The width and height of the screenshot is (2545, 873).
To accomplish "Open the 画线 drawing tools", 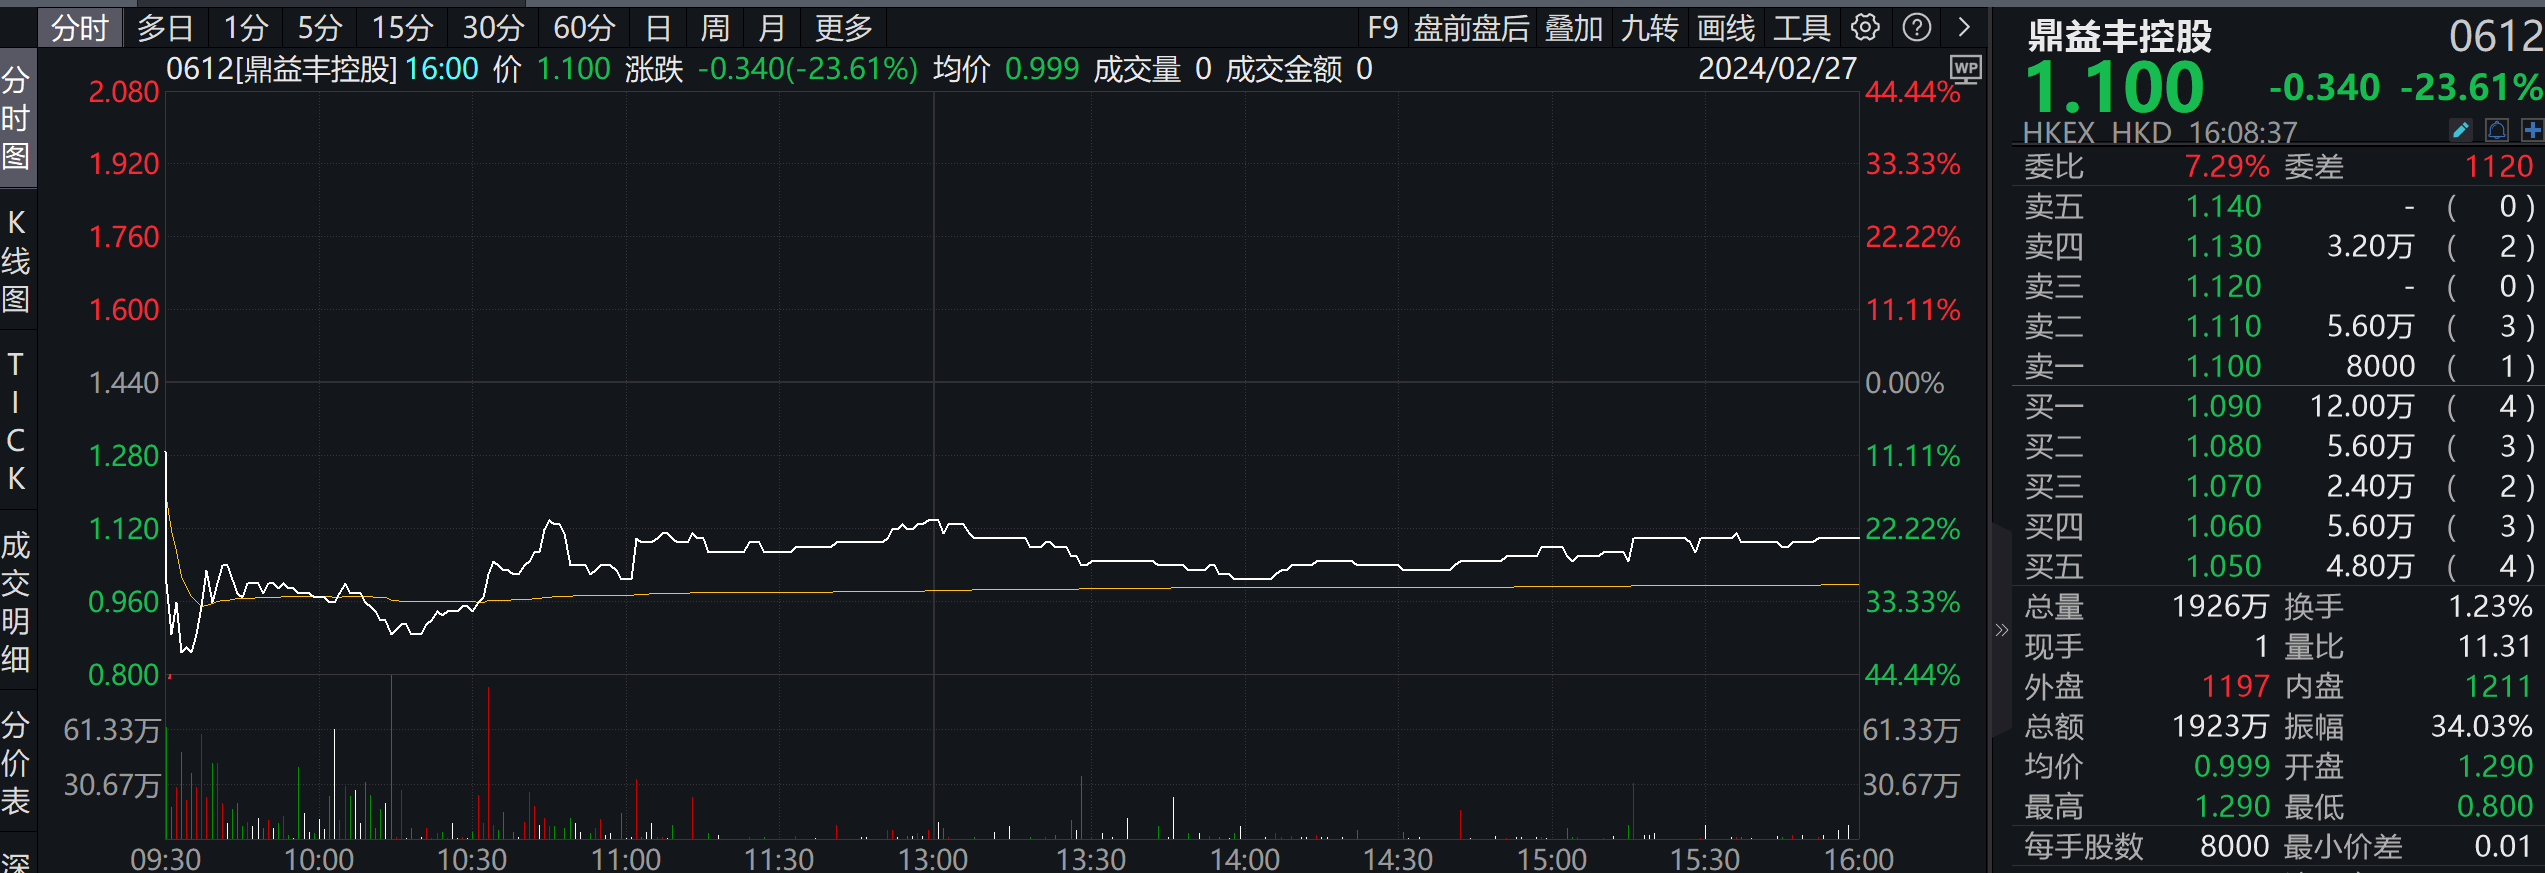I will (x=1726, y=28).
